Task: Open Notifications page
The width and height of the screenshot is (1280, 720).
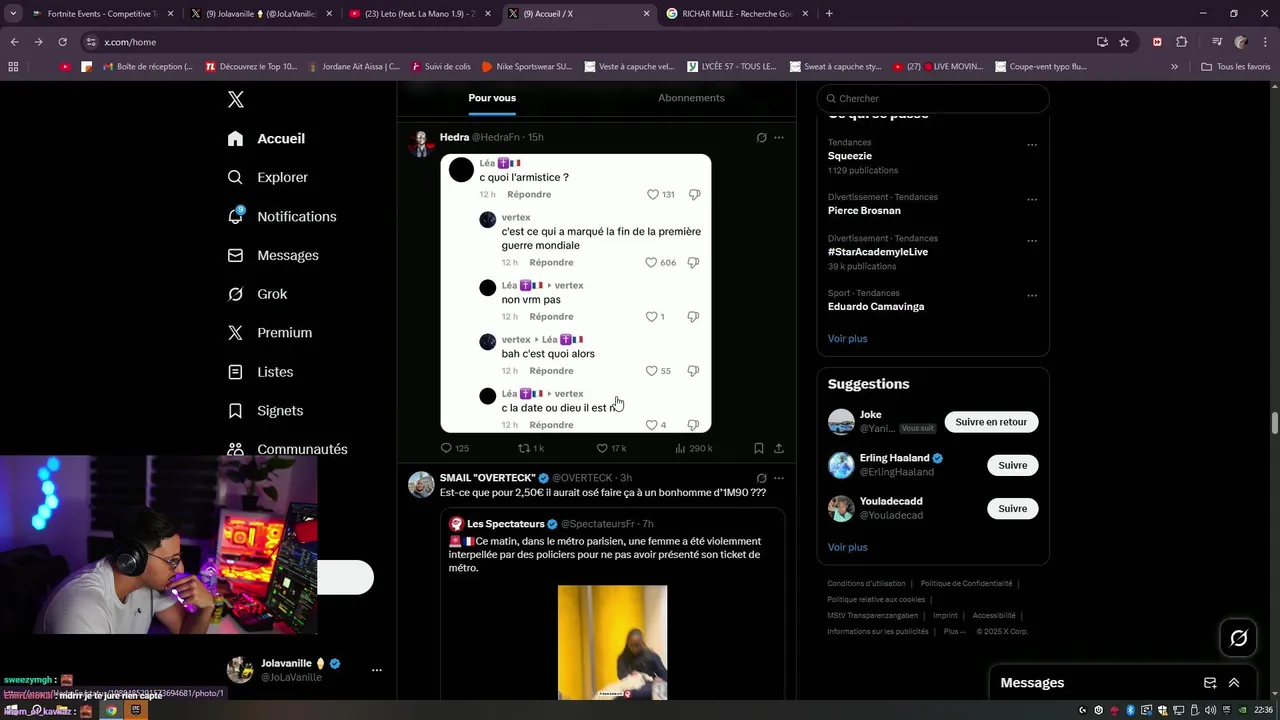Action: (281, 217)
